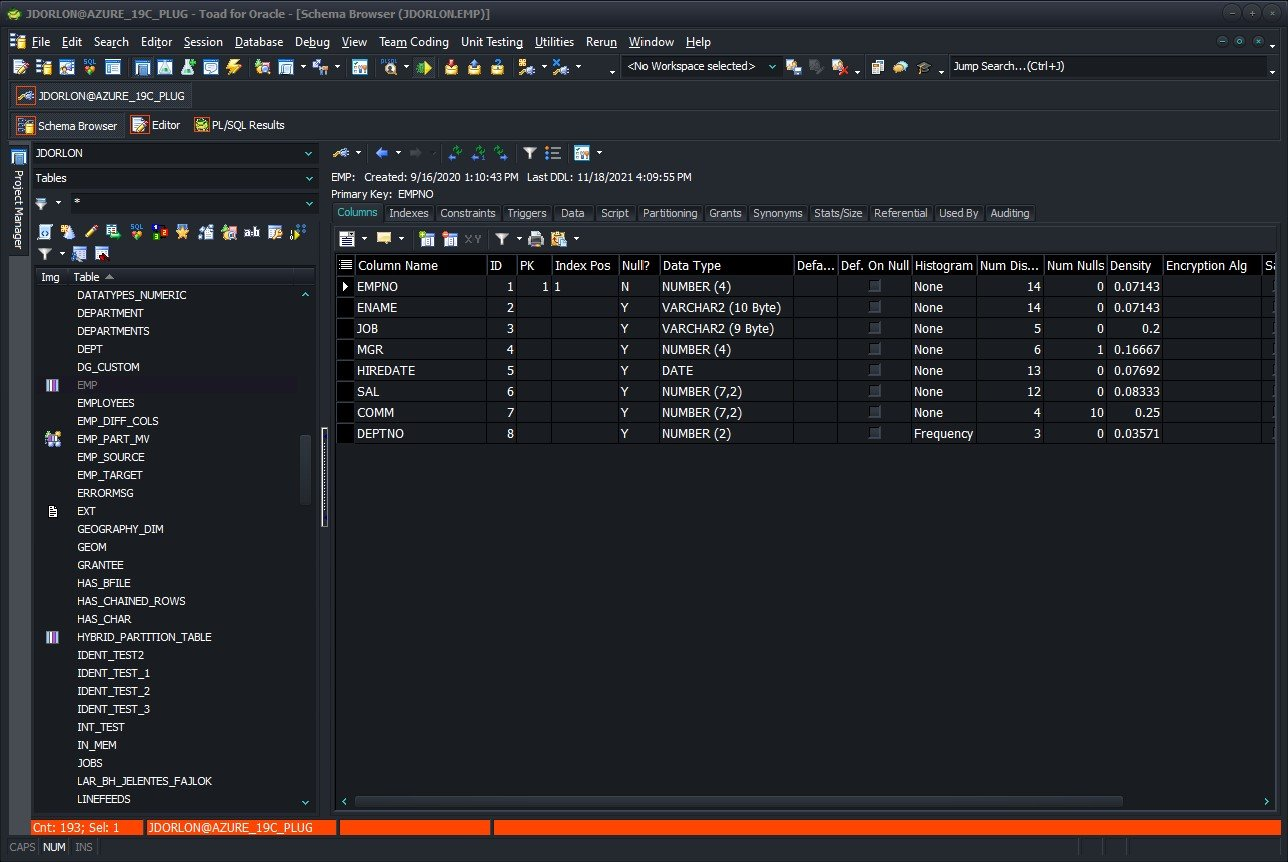Expand the yellow comment icon dropdown
This screenshot has height=862, width=1288.
click(x=401, y=239)
